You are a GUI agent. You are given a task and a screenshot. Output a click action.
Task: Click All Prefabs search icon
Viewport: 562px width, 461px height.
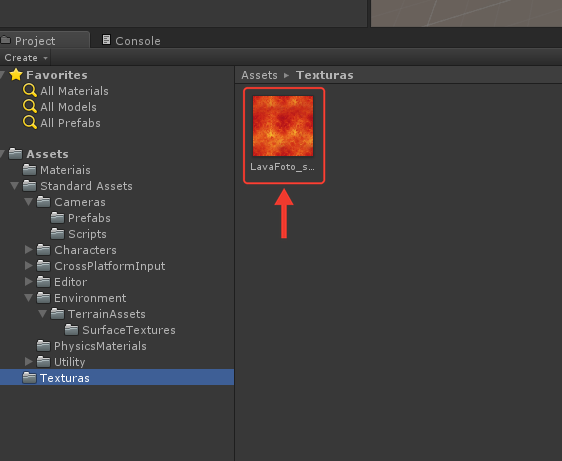pyautogui.click(x=29, y=123)
